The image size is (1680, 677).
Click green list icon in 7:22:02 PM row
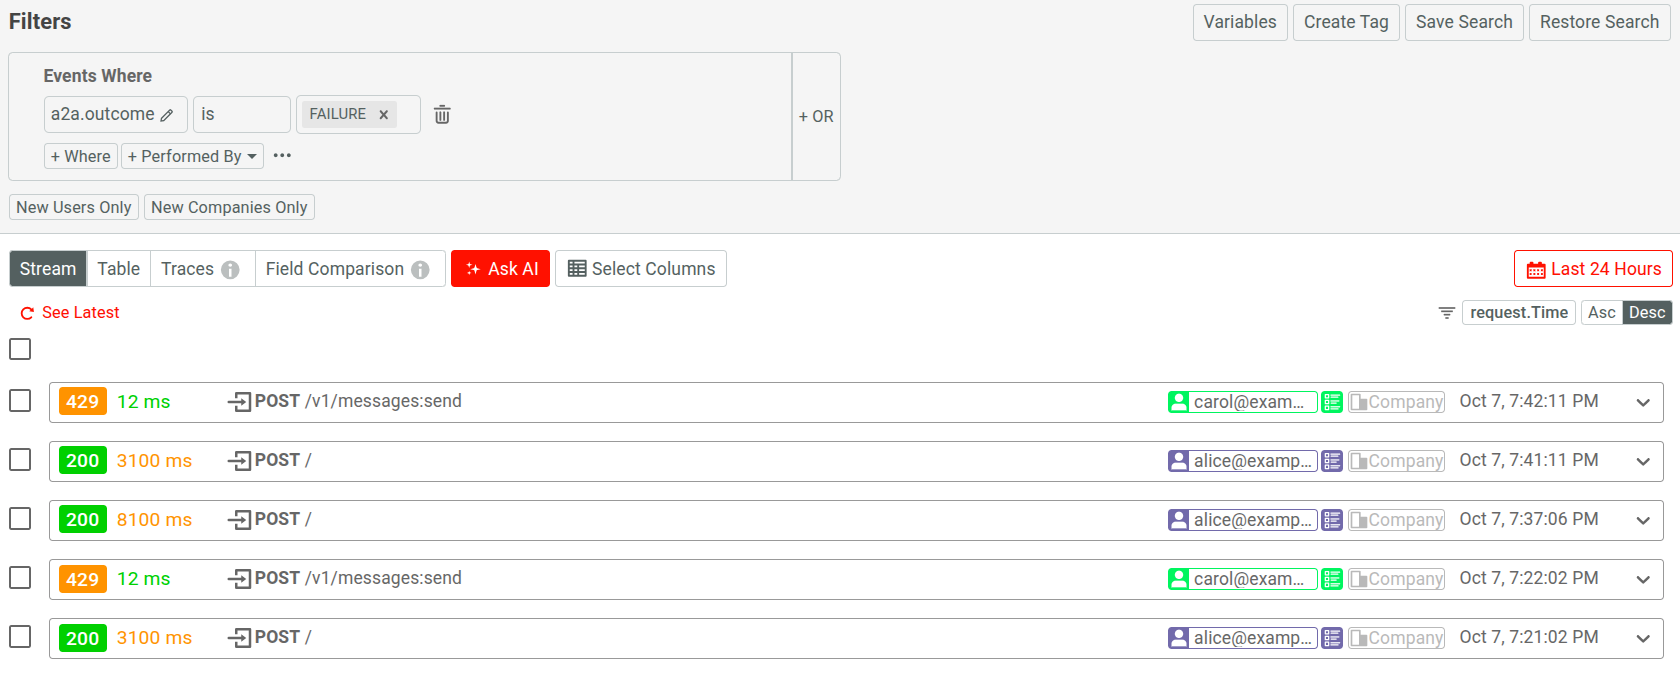click(1331, 579)
